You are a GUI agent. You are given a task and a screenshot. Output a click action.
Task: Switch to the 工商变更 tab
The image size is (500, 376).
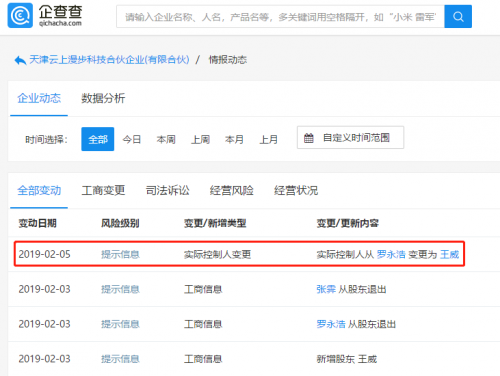click(x=103, y=191)
